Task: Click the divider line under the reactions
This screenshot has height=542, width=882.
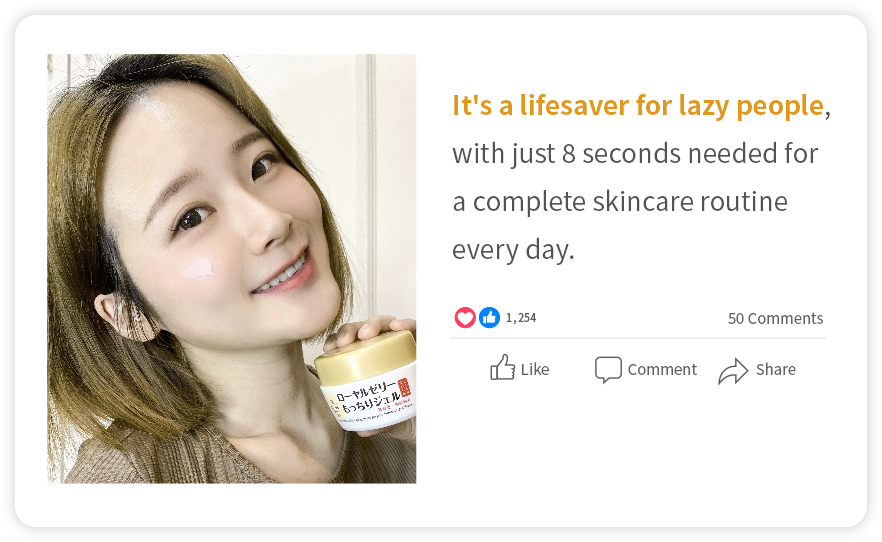Action: pos(638,338)
